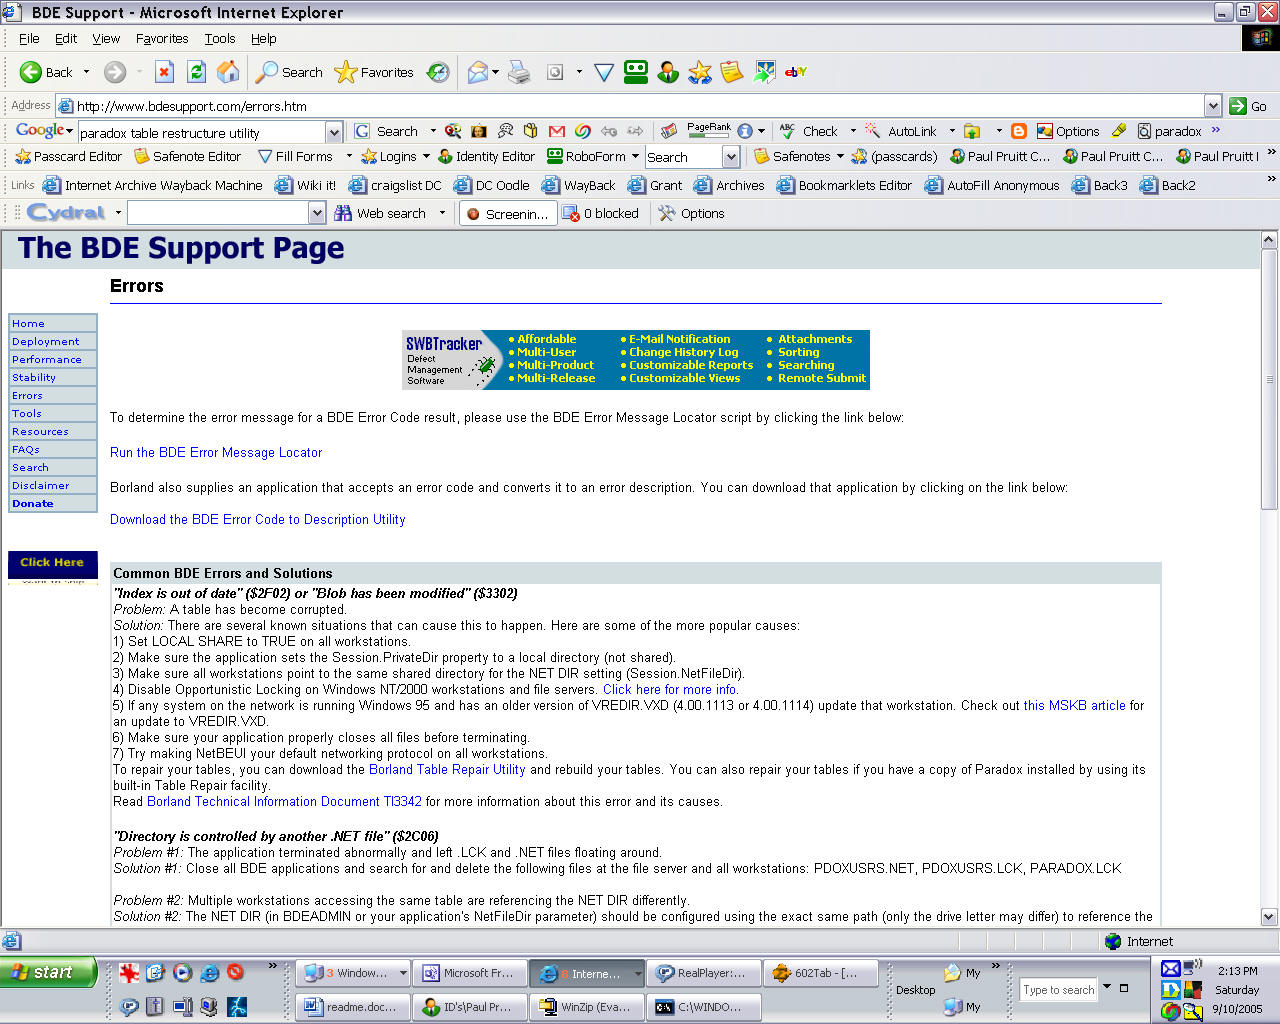Screen dimensions: 1280x1024
Task: Click the blue Click Here button
Action: click(53, 563)
